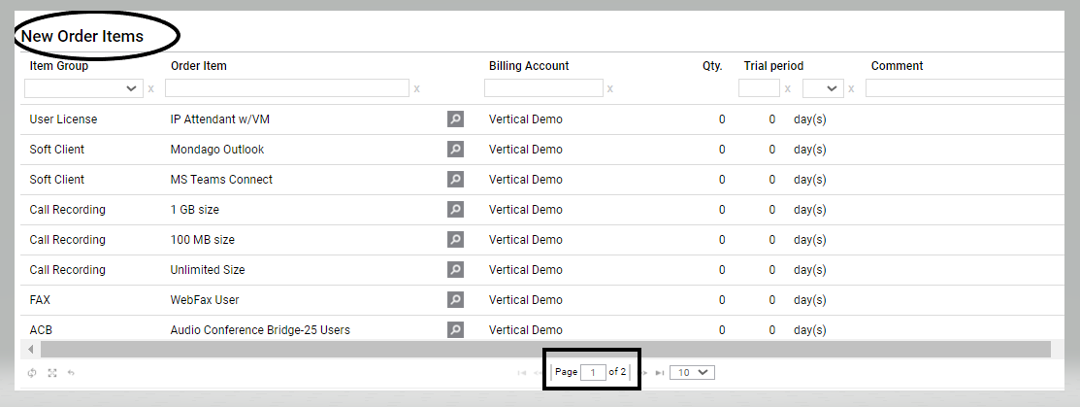The width and height of the screenshot is (1080, 408).
Task: Click the refresh grid icon at bottom left
Action: pos(32,373)
